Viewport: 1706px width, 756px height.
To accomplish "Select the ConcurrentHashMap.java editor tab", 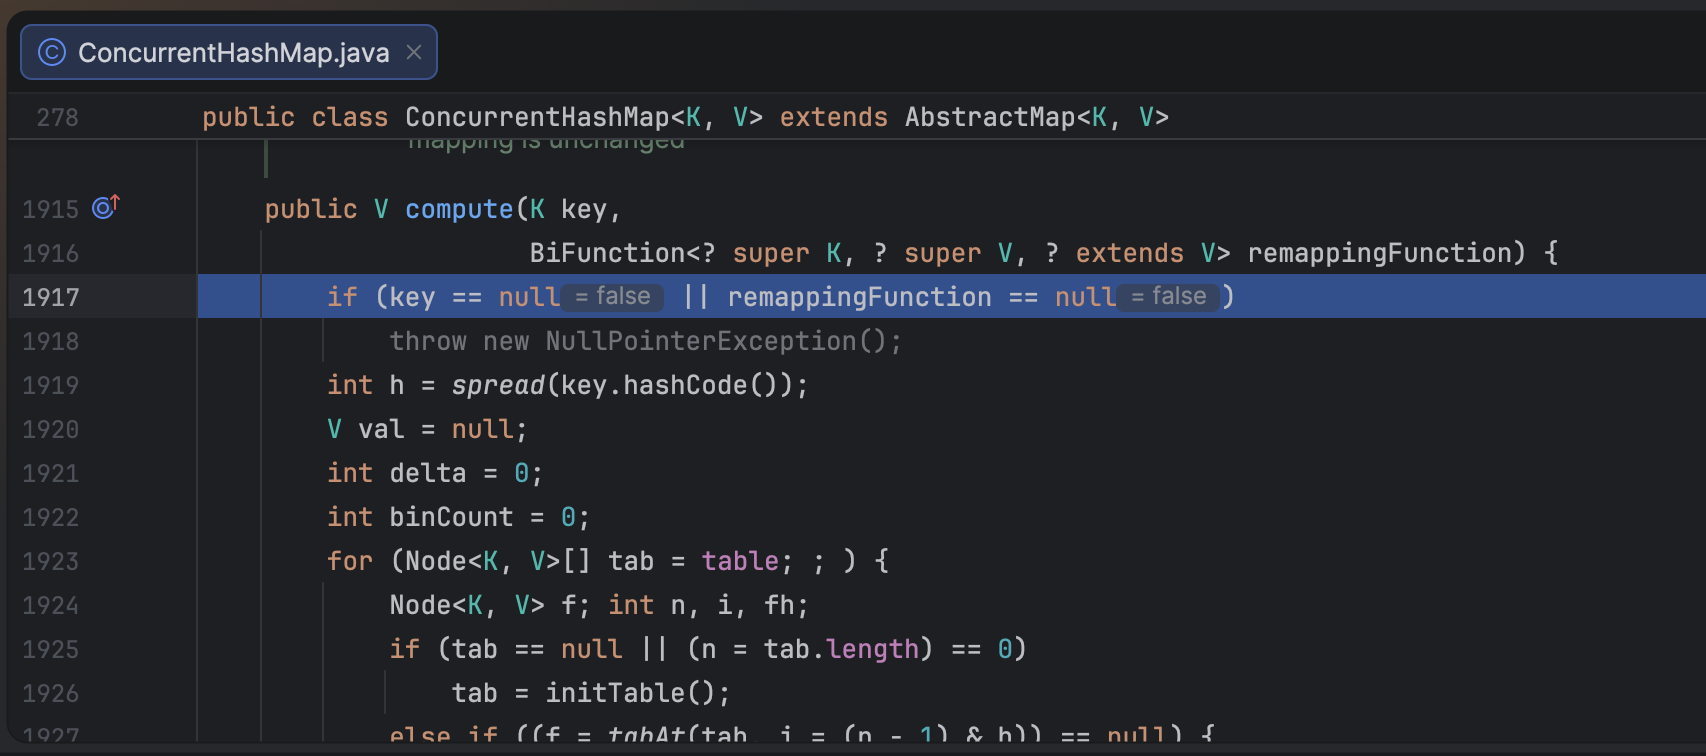I will pyautogui.click(x=228, y=53).
